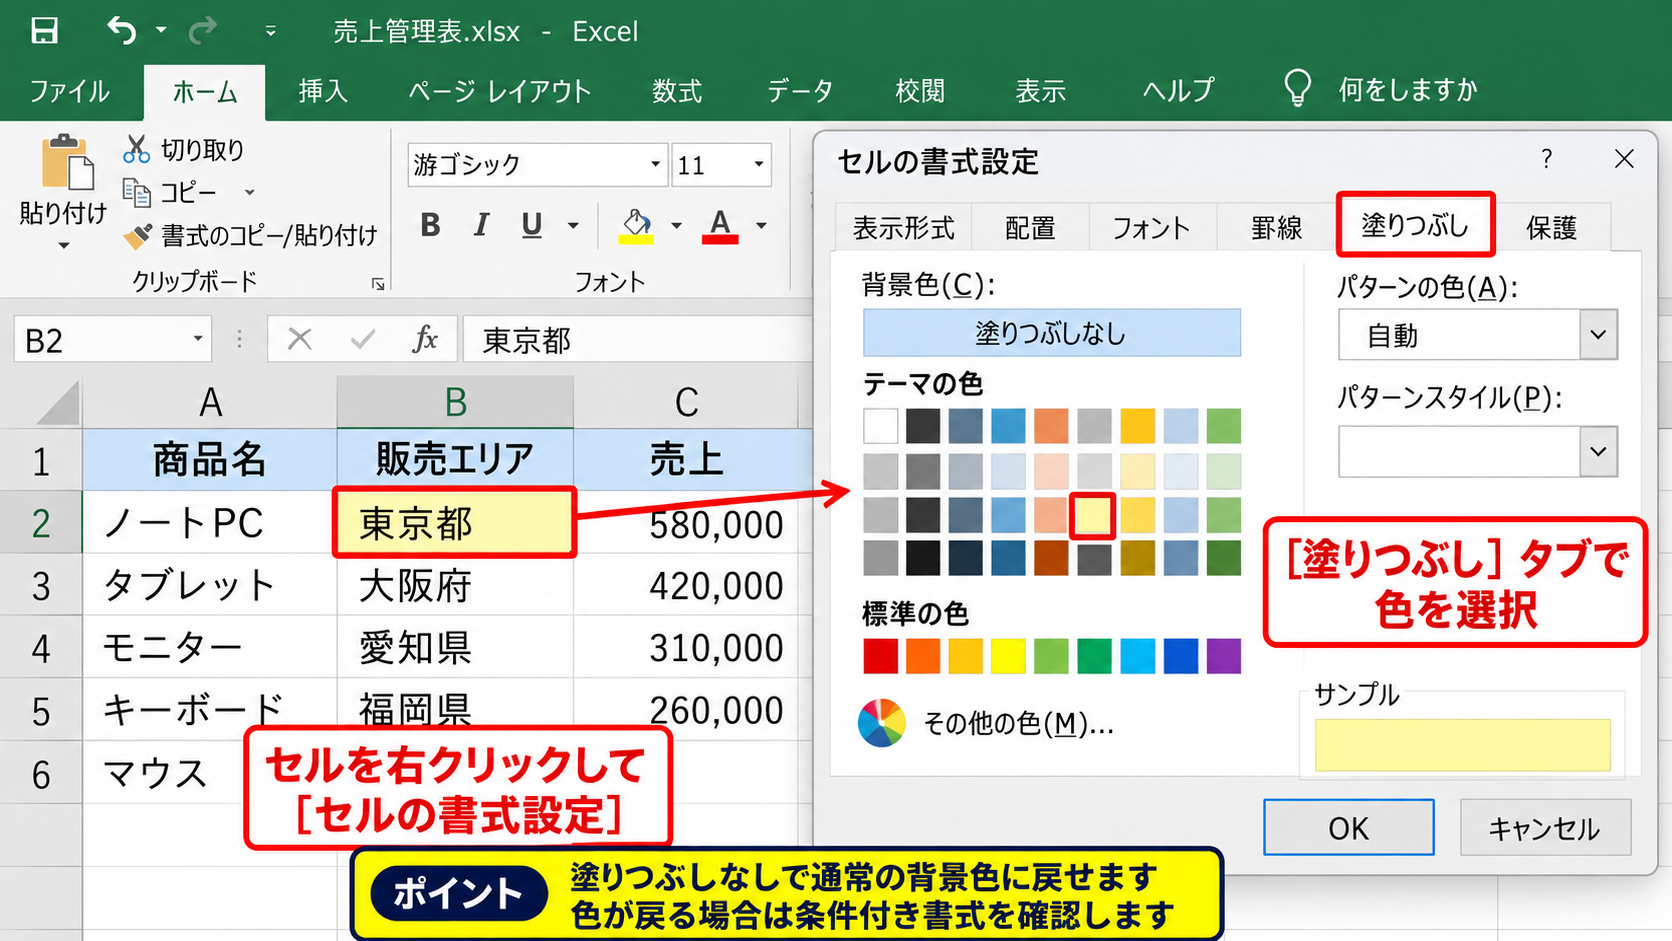Screen dimensions: 1672x941
Task: Expand the font size dropdown
Action: 758,164
